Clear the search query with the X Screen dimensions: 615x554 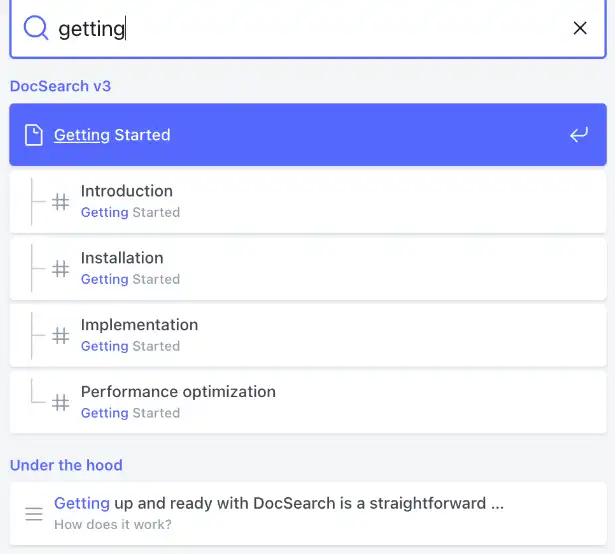[x=580, y=28]
